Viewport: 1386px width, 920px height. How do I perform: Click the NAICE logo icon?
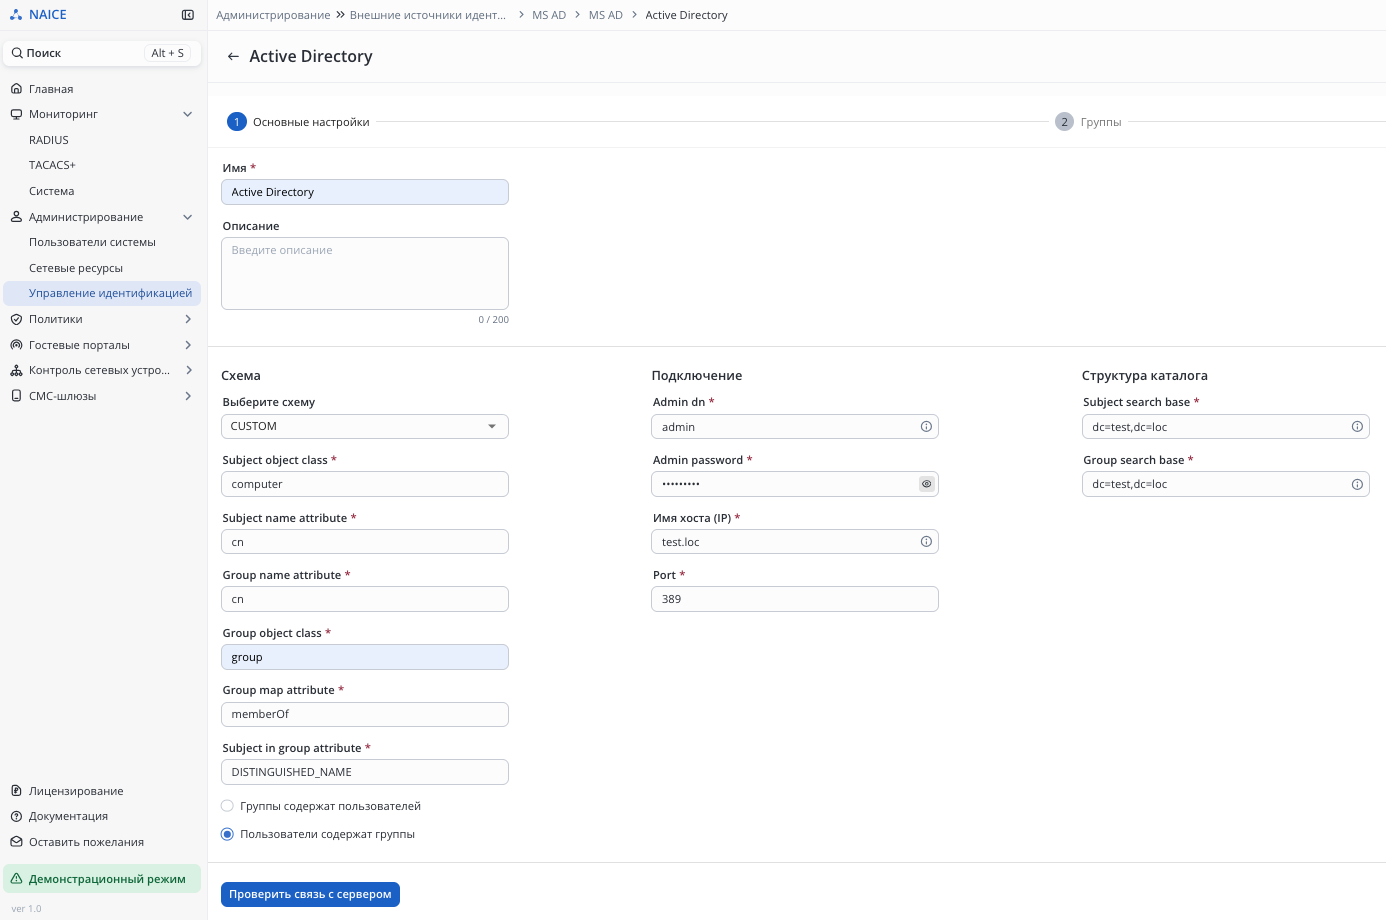[16, 15]
